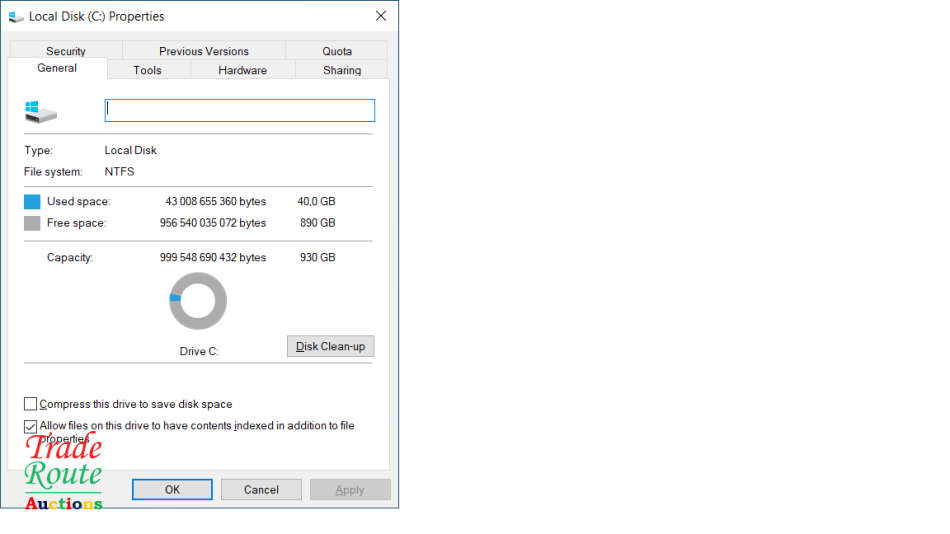Go to the Tools tab
This screenshot has width=950, height=534.
pyautogui.click(x=147, y=70)
